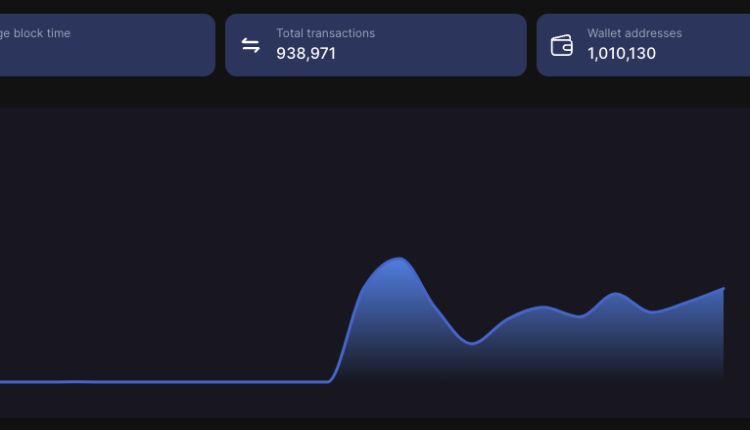The width and height of the screenshot is (750, 430).
Task: Open the Wallet addresses label
Action: (x=634, y=33)
